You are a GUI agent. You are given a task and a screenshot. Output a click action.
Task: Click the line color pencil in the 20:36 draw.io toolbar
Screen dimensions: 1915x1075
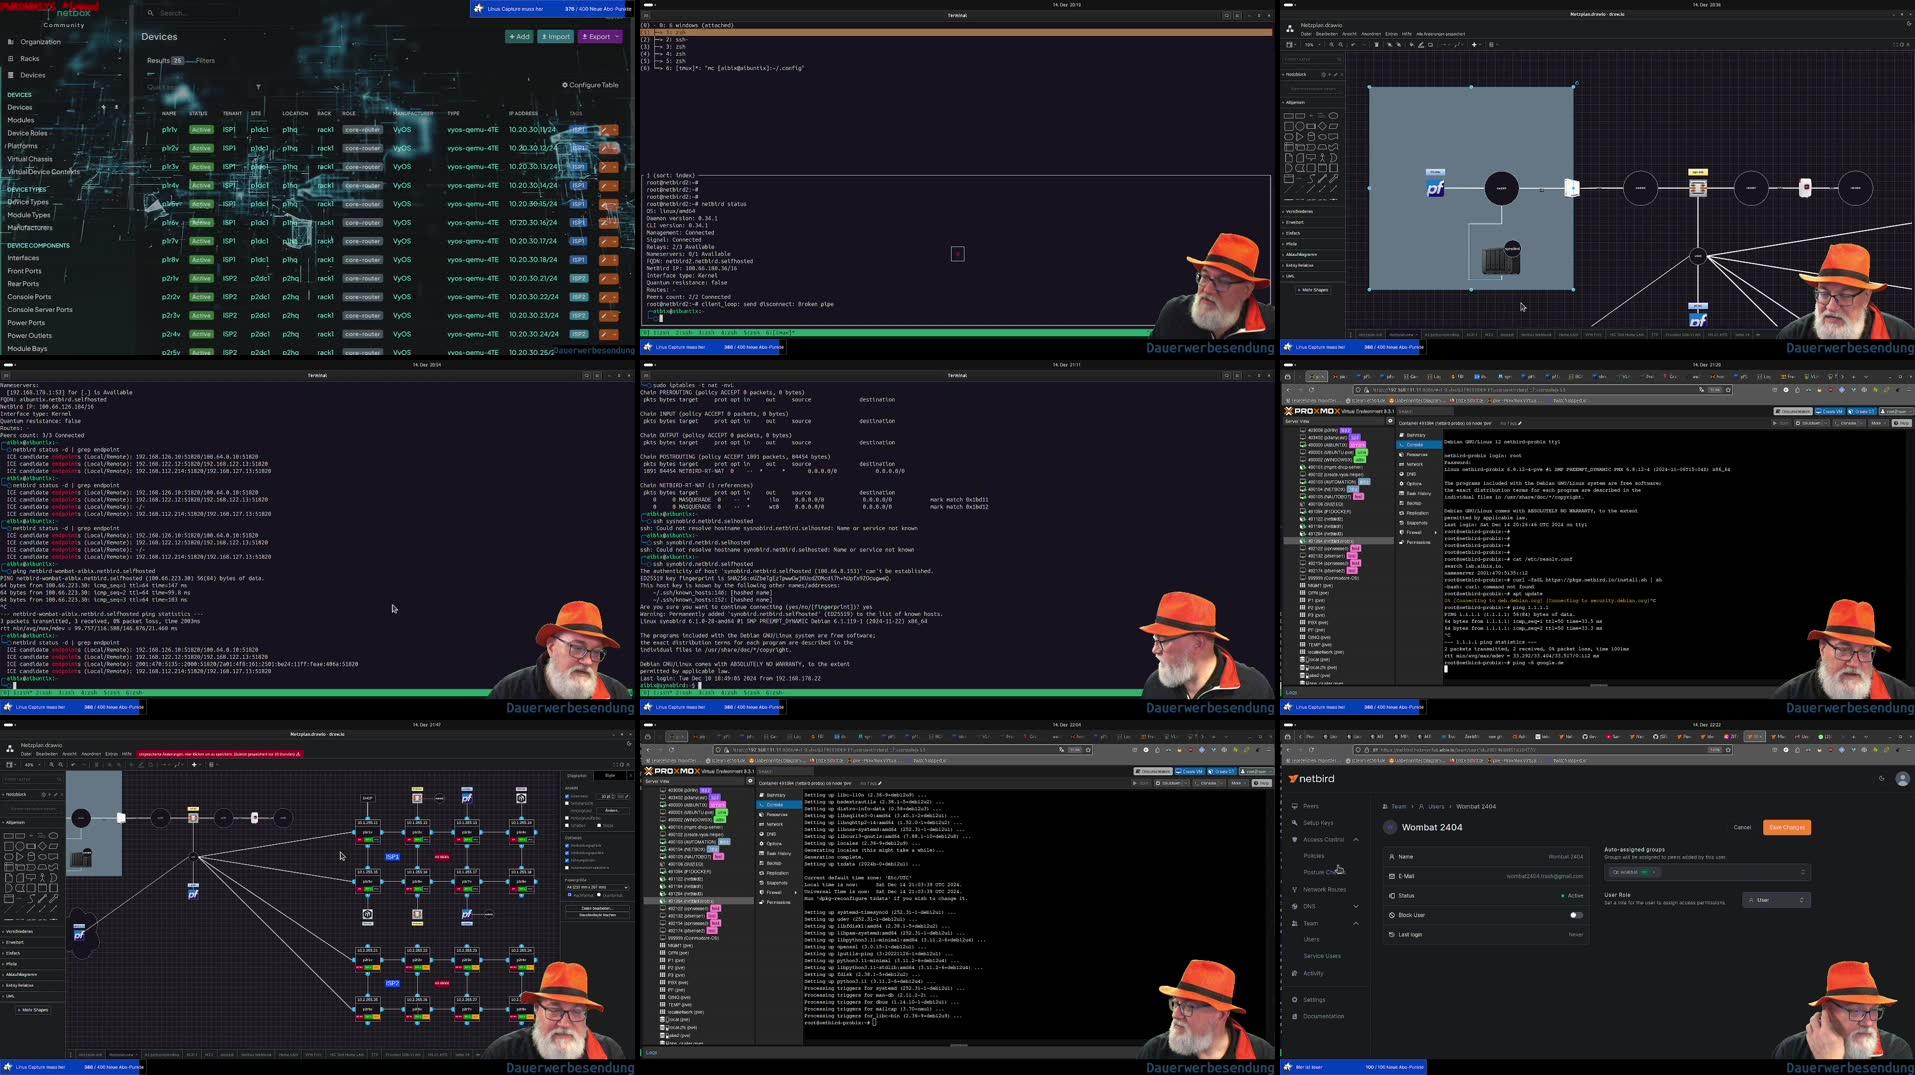pos(1421,45)
